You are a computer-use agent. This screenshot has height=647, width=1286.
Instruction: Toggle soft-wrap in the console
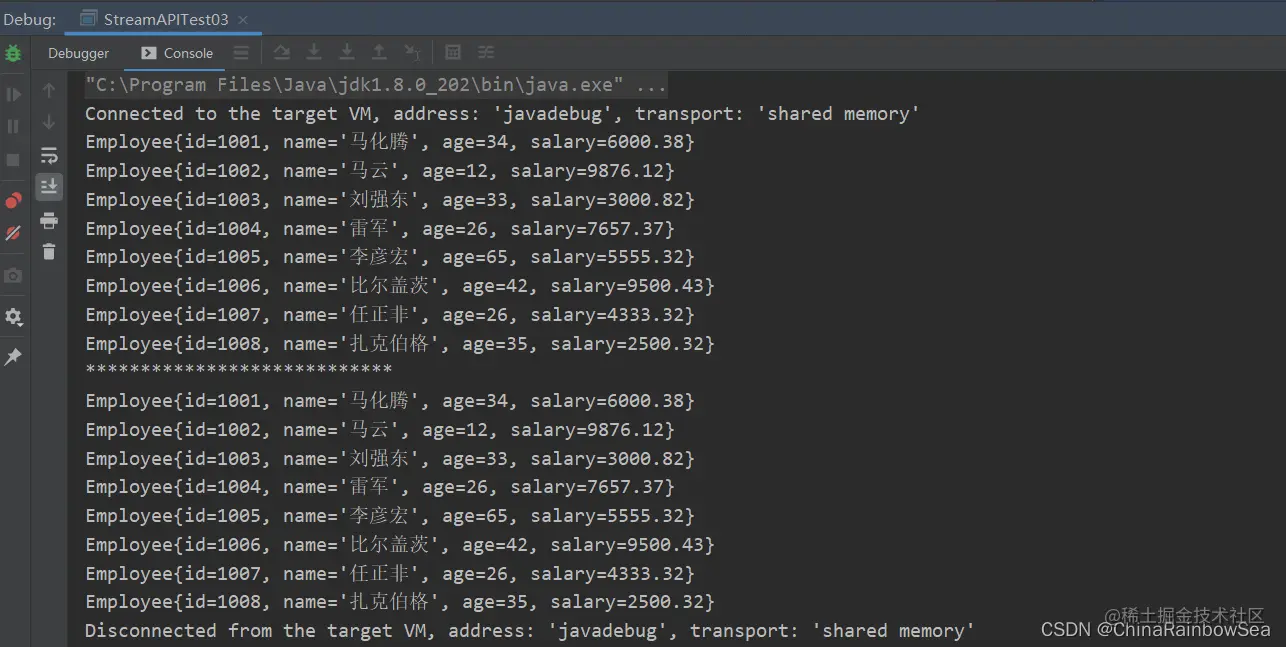(49, 155)
